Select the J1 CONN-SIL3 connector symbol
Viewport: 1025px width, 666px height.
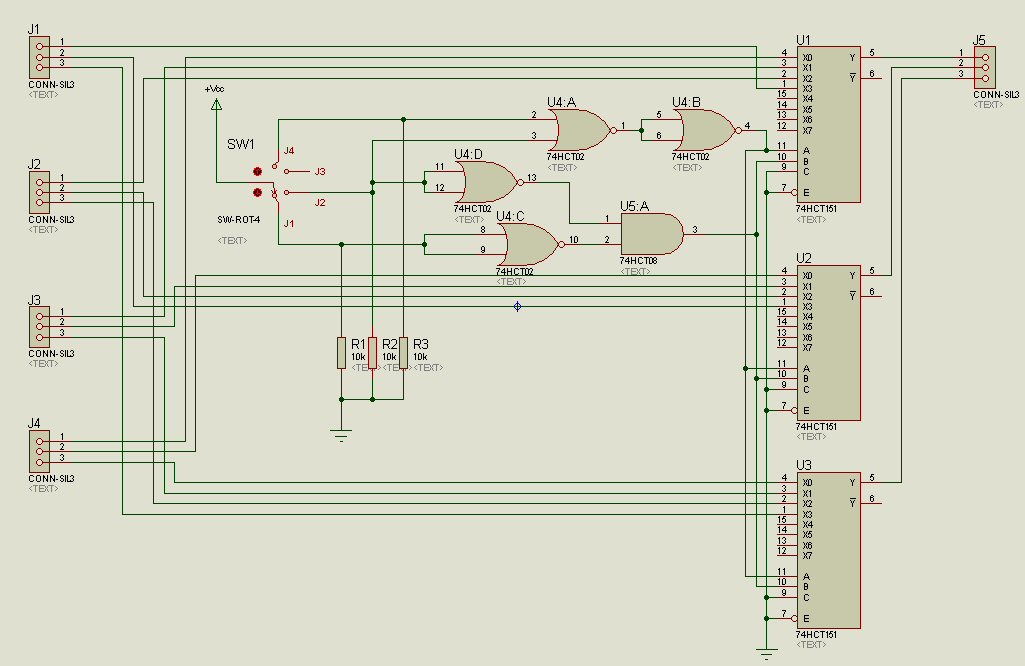39,57
